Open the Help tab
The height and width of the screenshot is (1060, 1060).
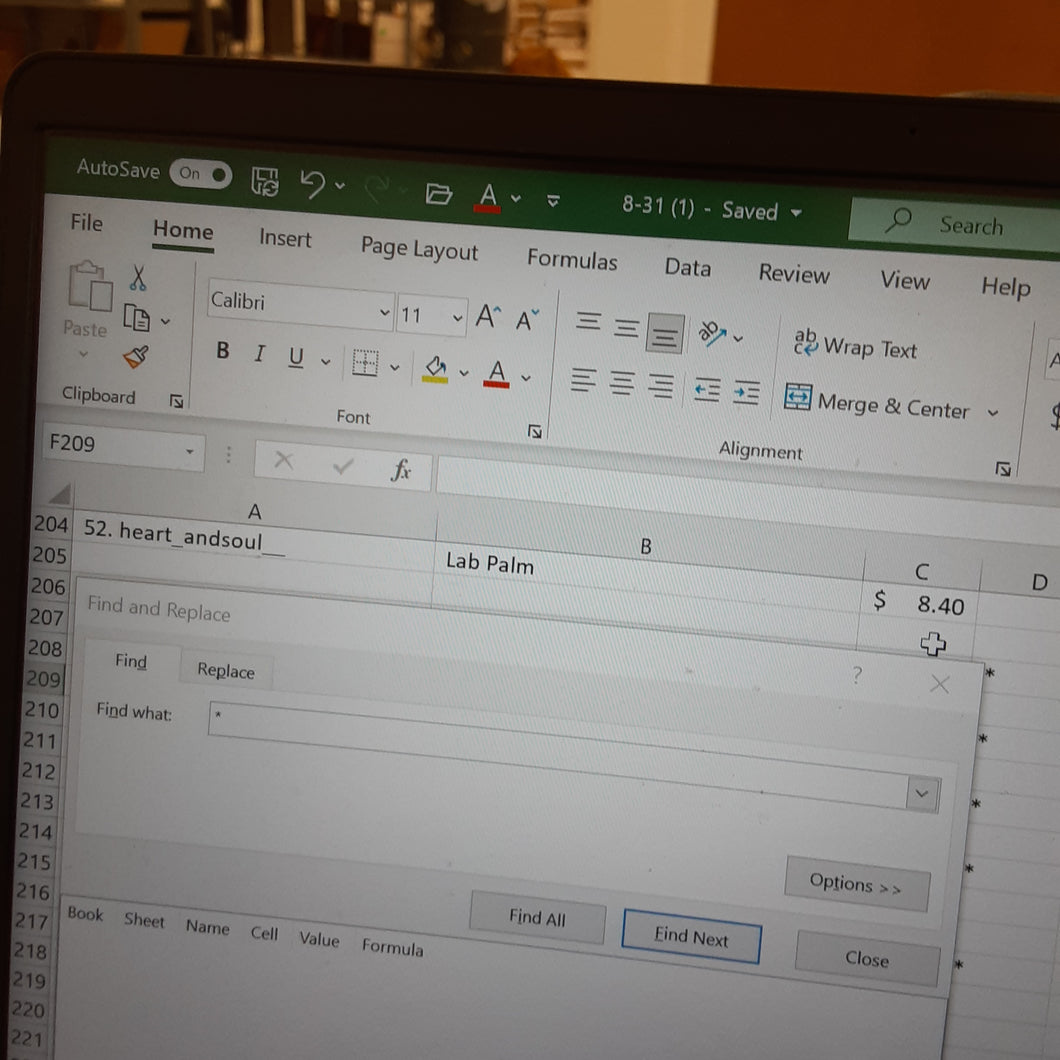1005,287
